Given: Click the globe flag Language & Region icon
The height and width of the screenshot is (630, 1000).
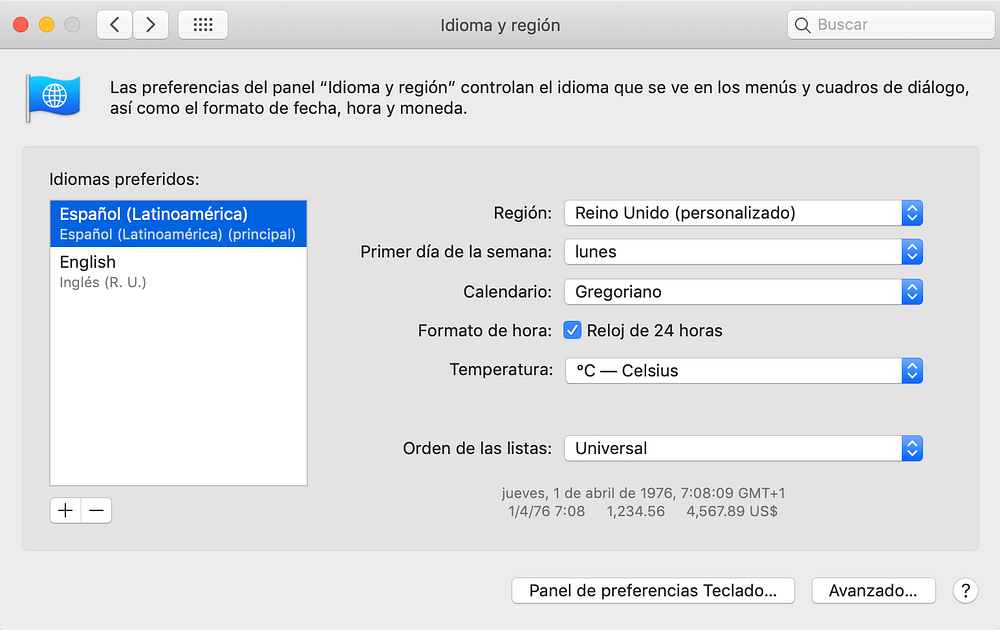Looking at the screenshot, I should 54,98.
